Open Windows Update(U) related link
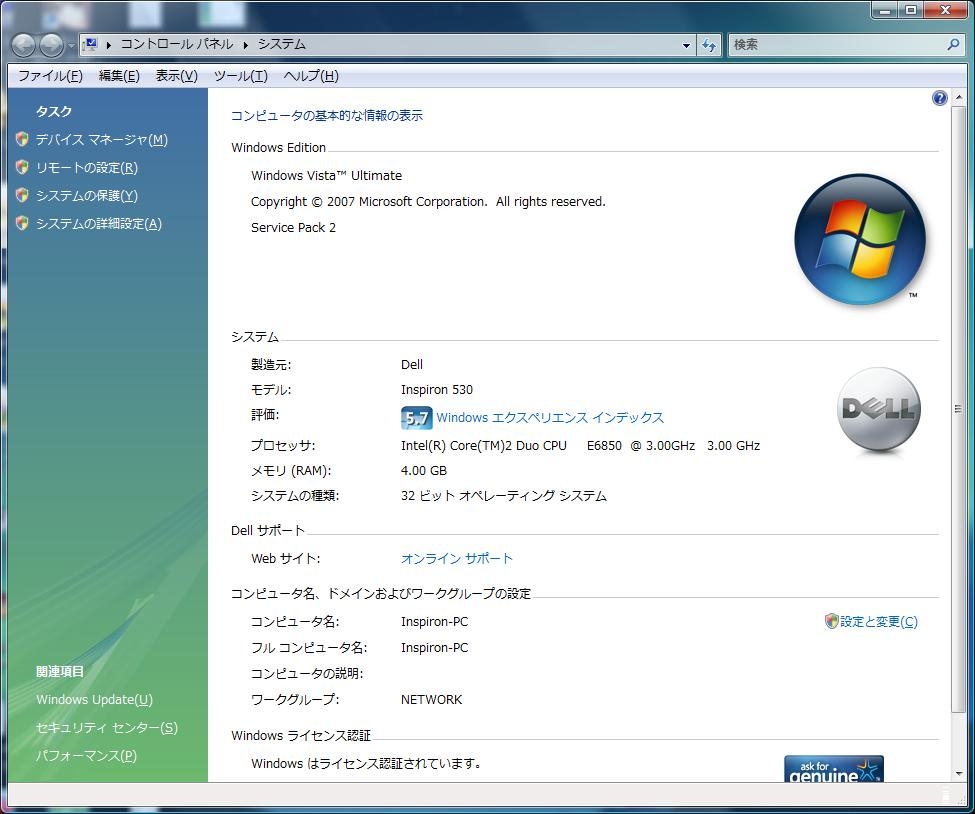This screenshot has width=975, height=814. pyautogui.click(x=95, y=700)
